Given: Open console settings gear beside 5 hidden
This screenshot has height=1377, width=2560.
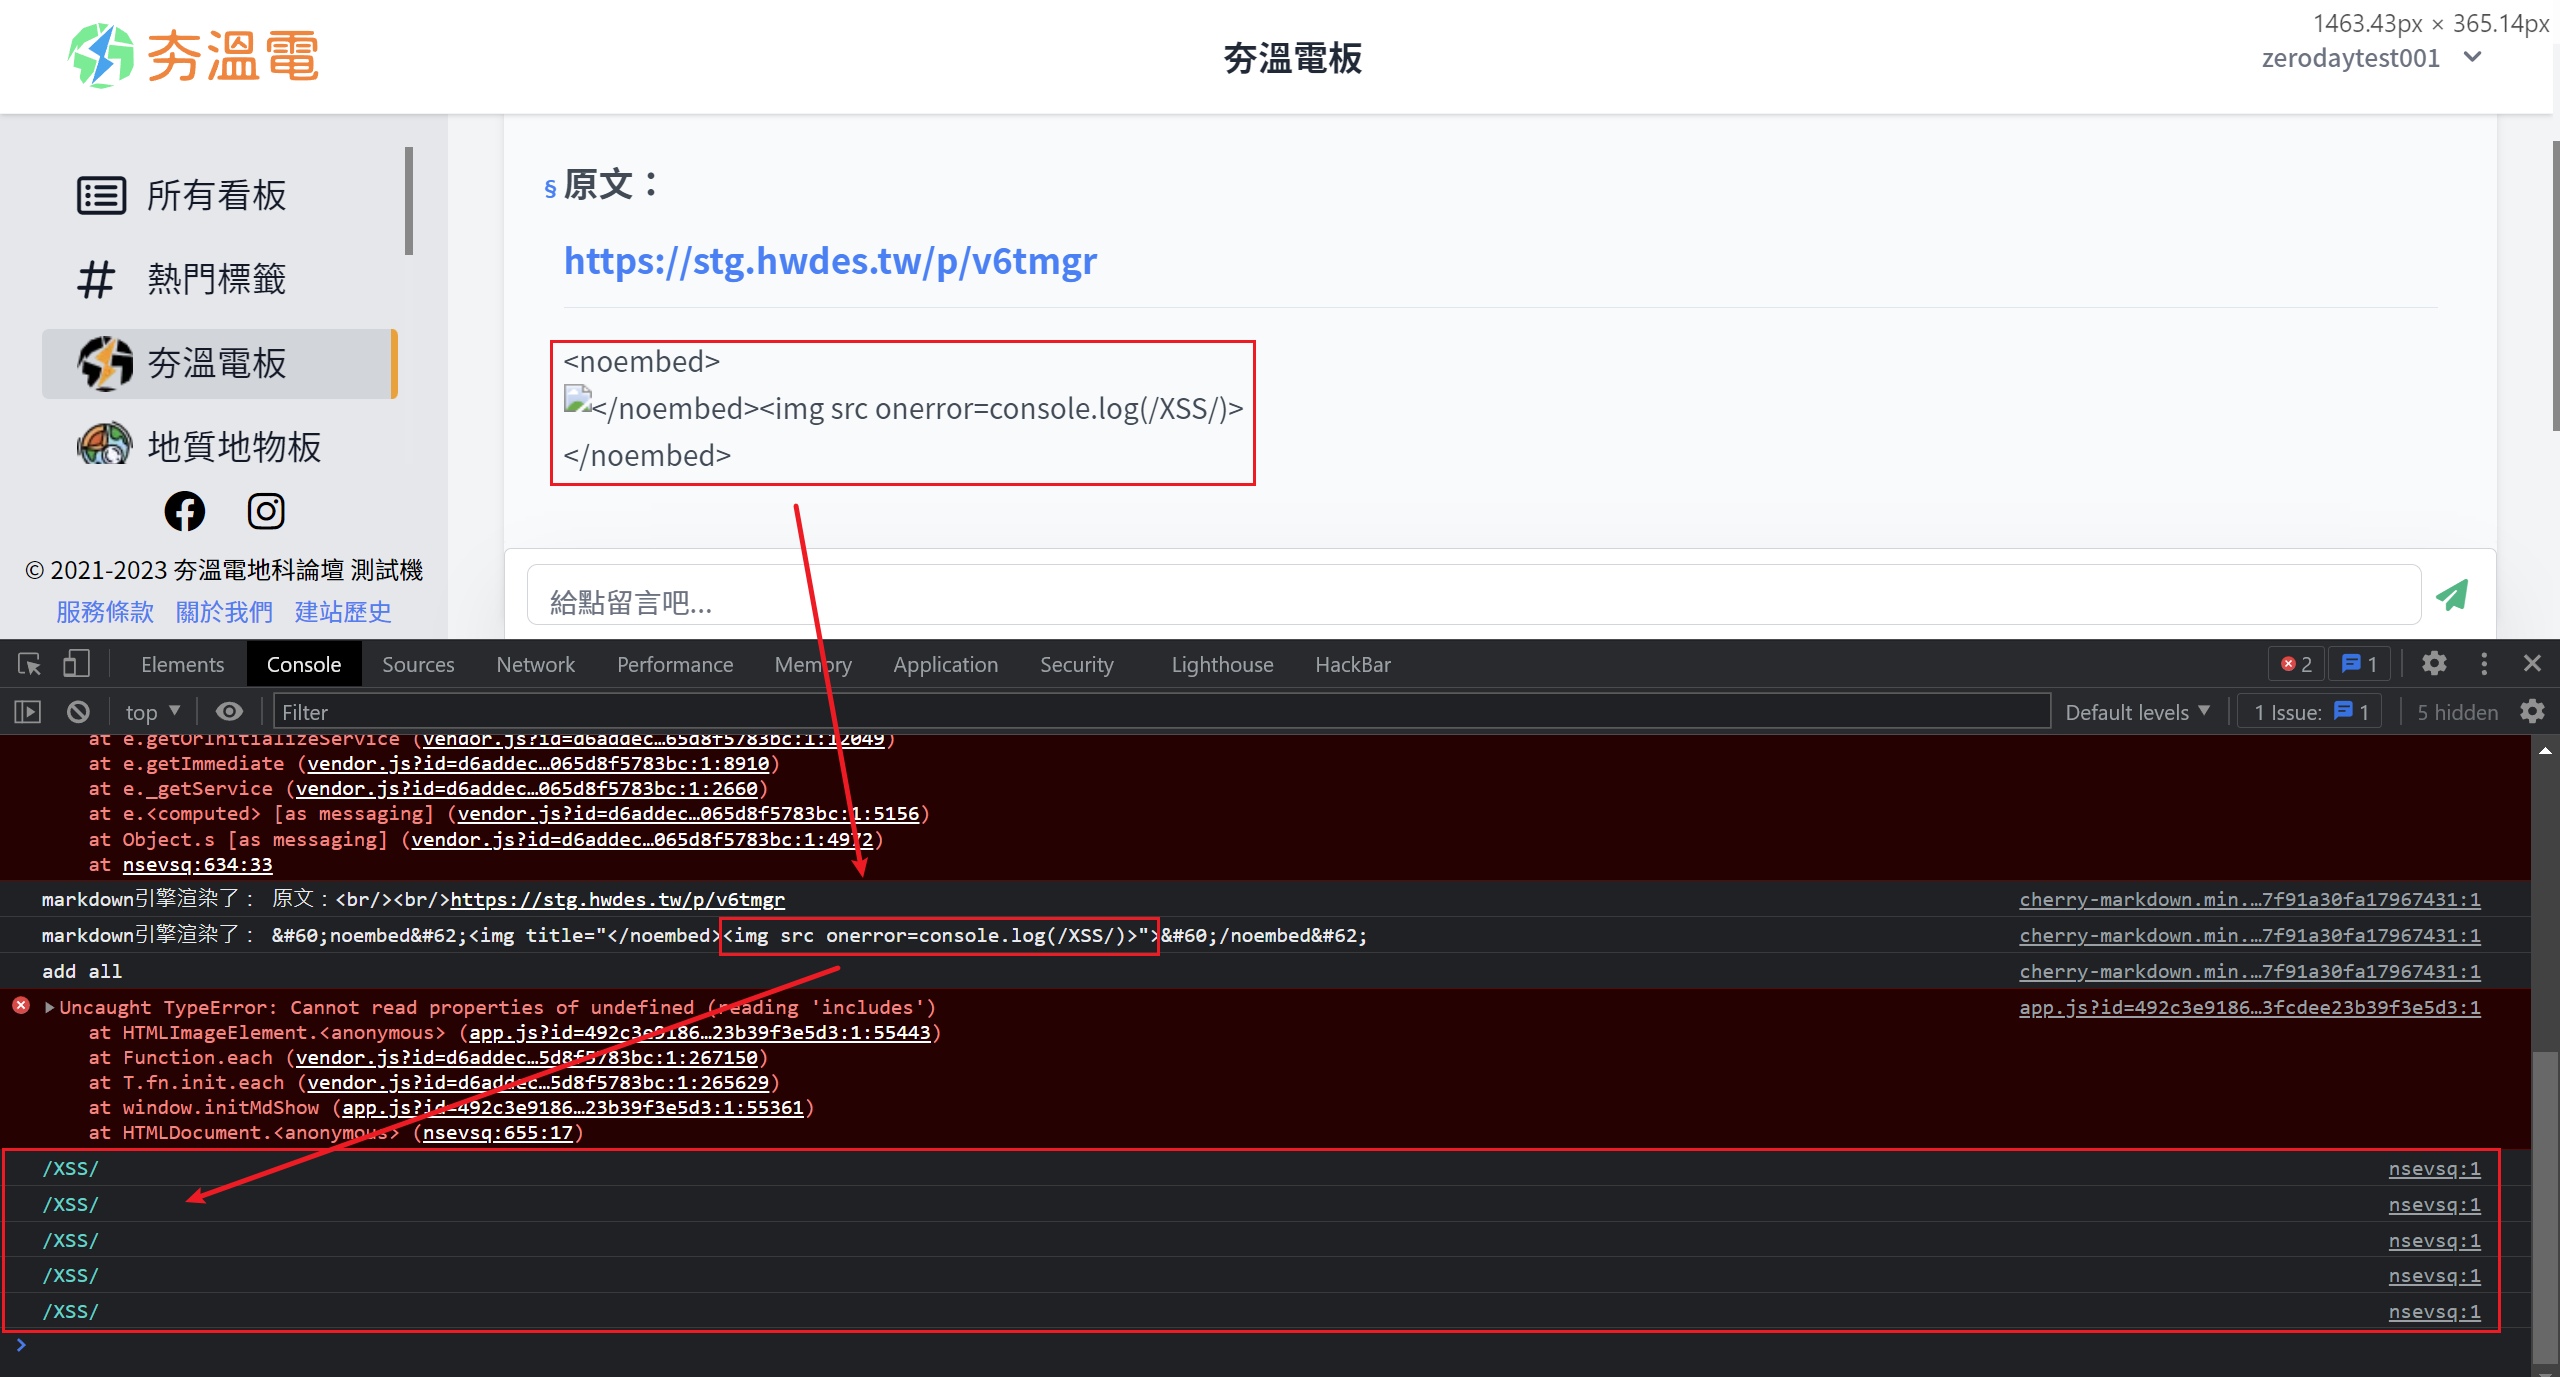Looking at the screenshot, I should (2532, 712).
